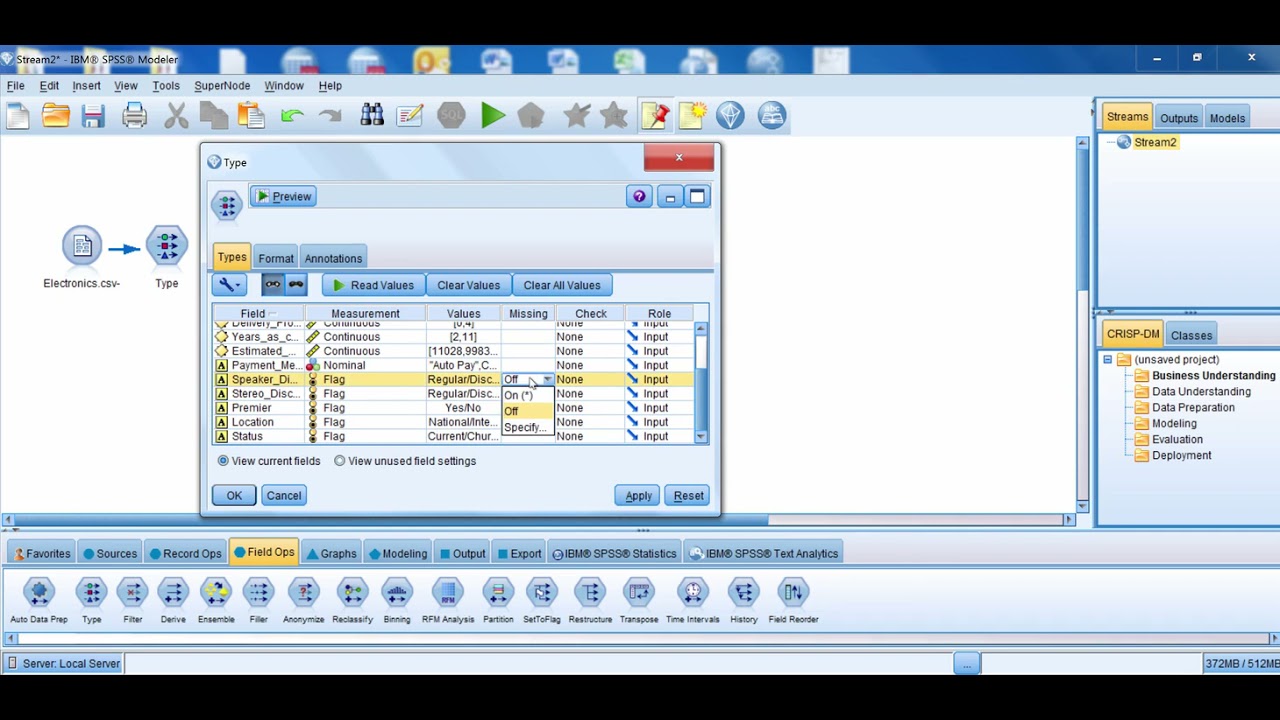The width and height of the screenshot is (1280, 720).
Task: Save stream with floppy disk icon
Action: (93, 116)
